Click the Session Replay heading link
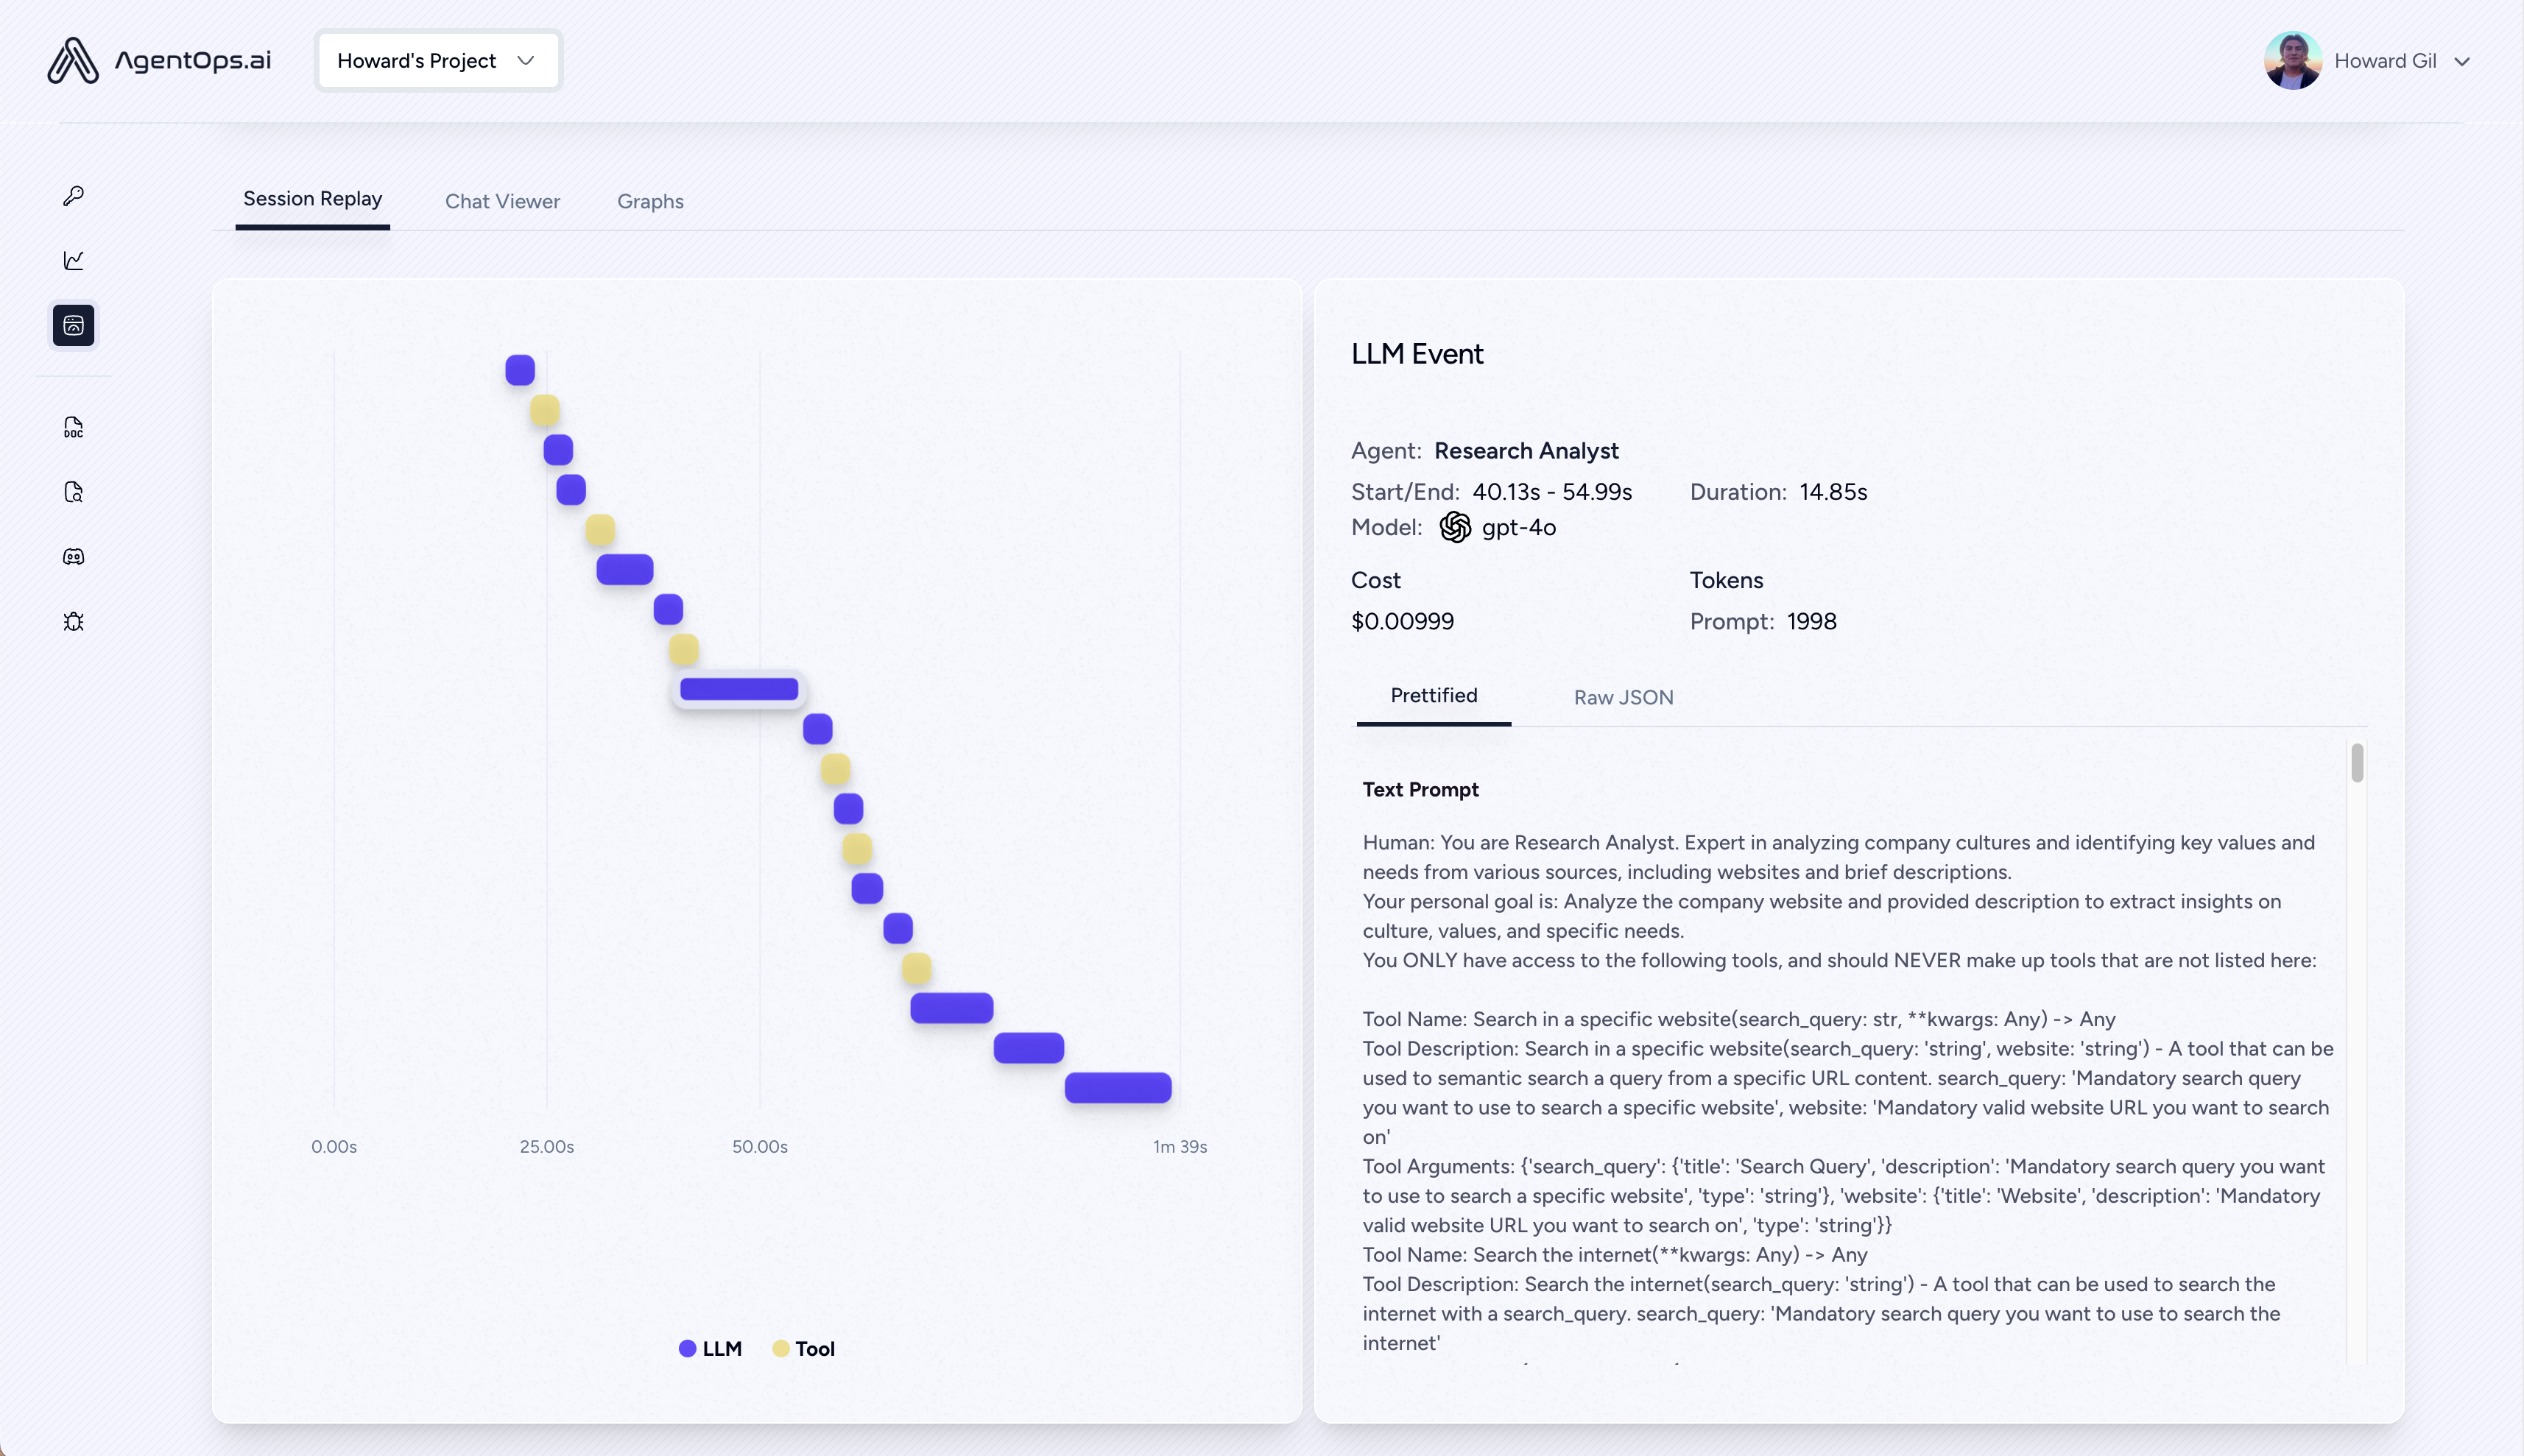The image size is (2524, 1456). click(x=312, y=199)
